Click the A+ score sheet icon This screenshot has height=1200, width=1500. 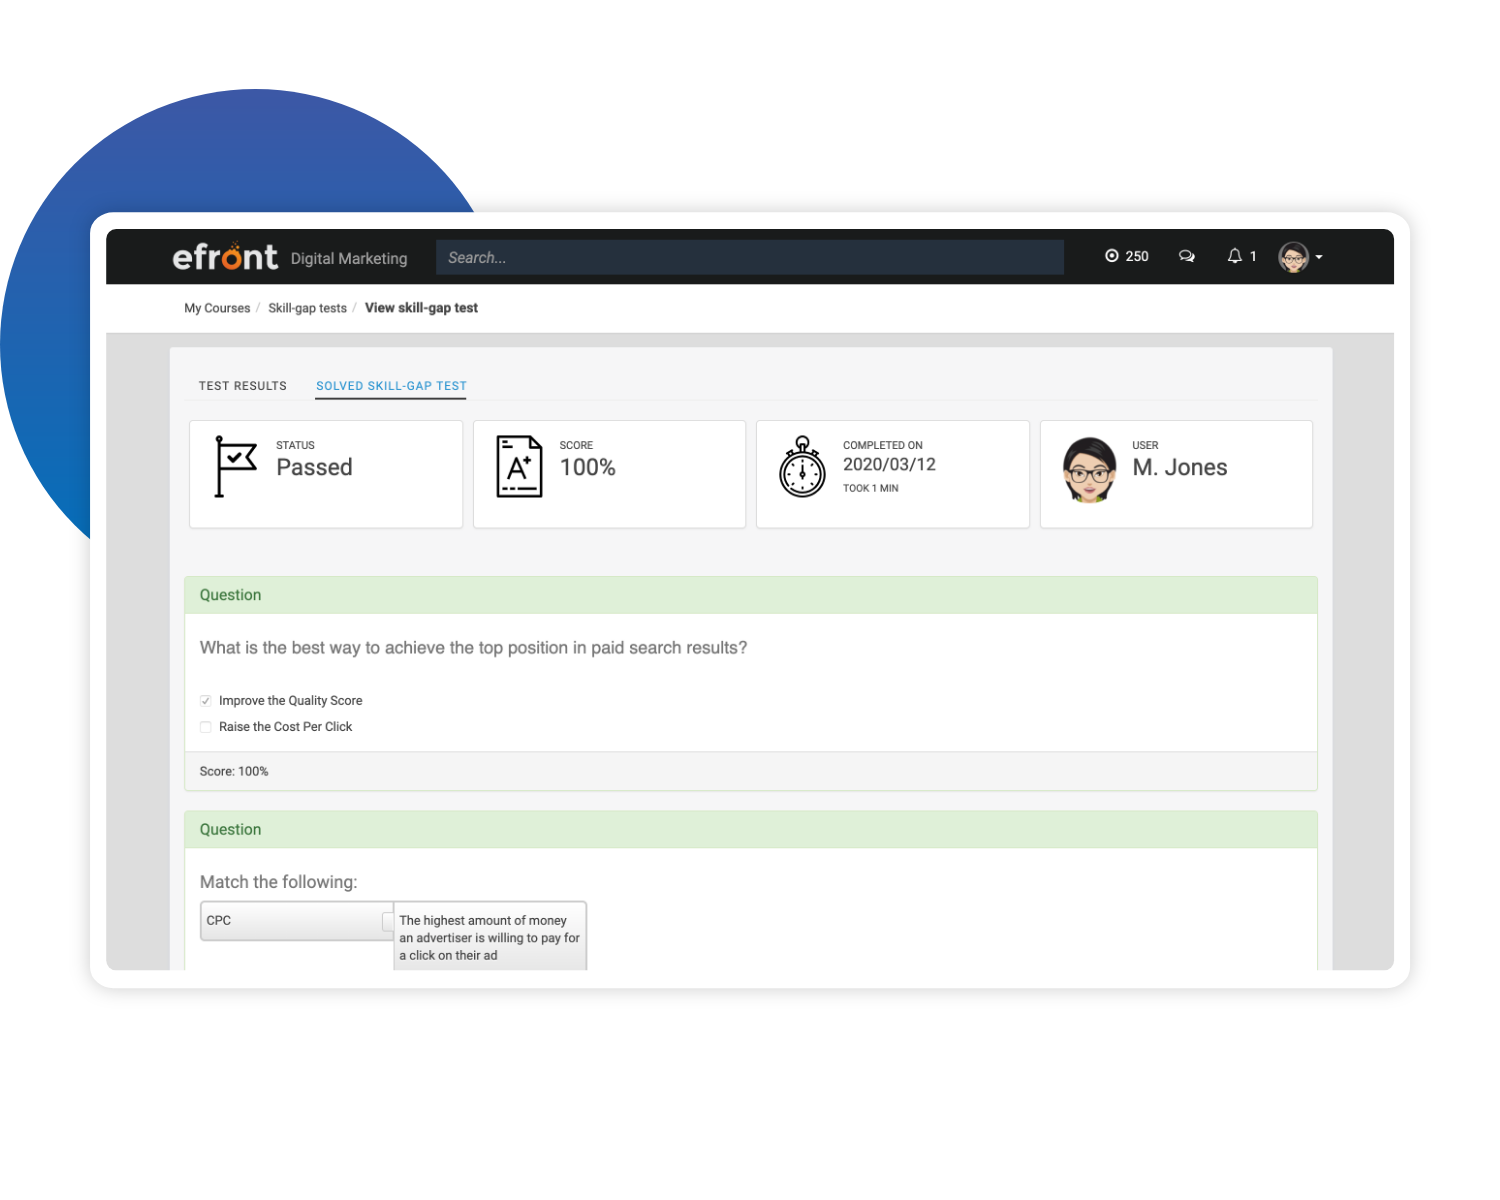pyautogui.click(x=519, y=466)
